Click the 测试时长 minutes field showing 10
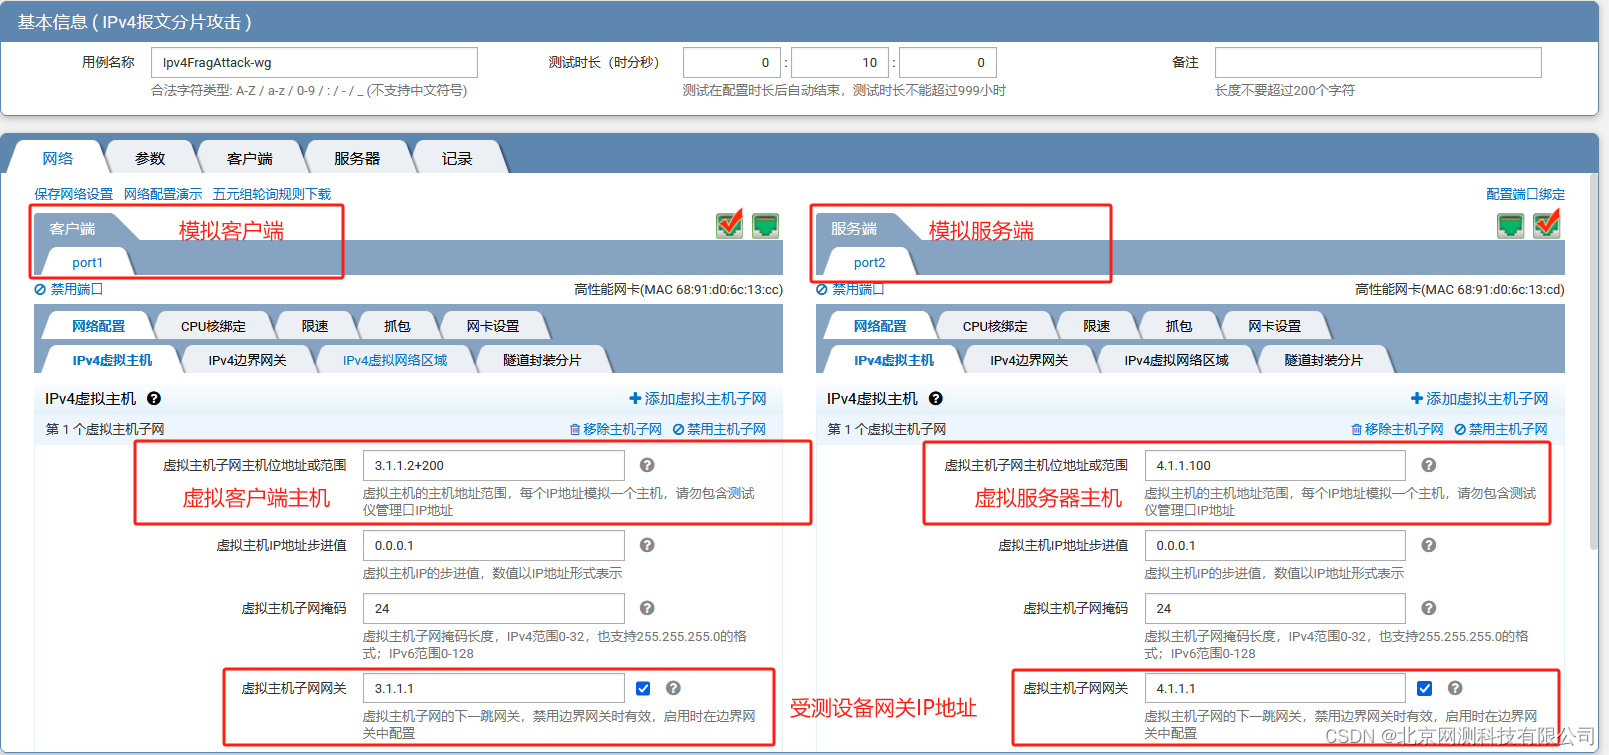 (841, 62)
